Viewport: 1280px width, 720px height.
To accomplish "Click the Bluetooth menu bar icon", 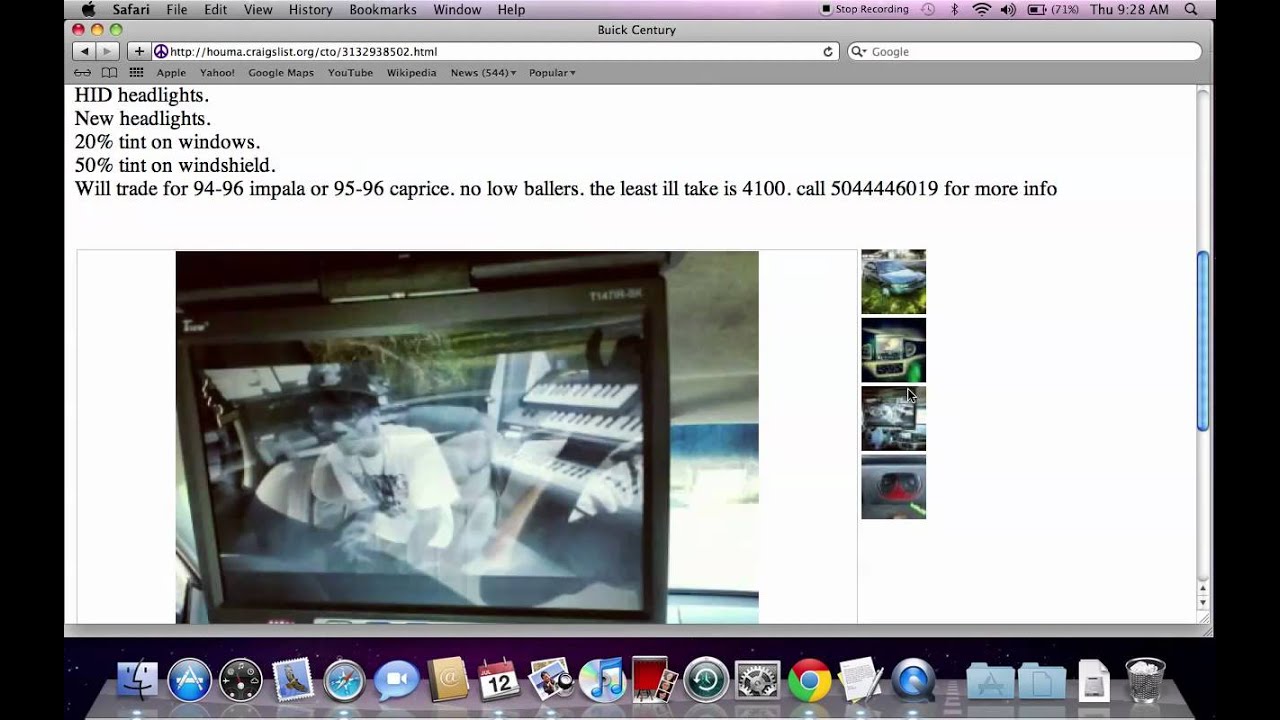I will [955, 10].
